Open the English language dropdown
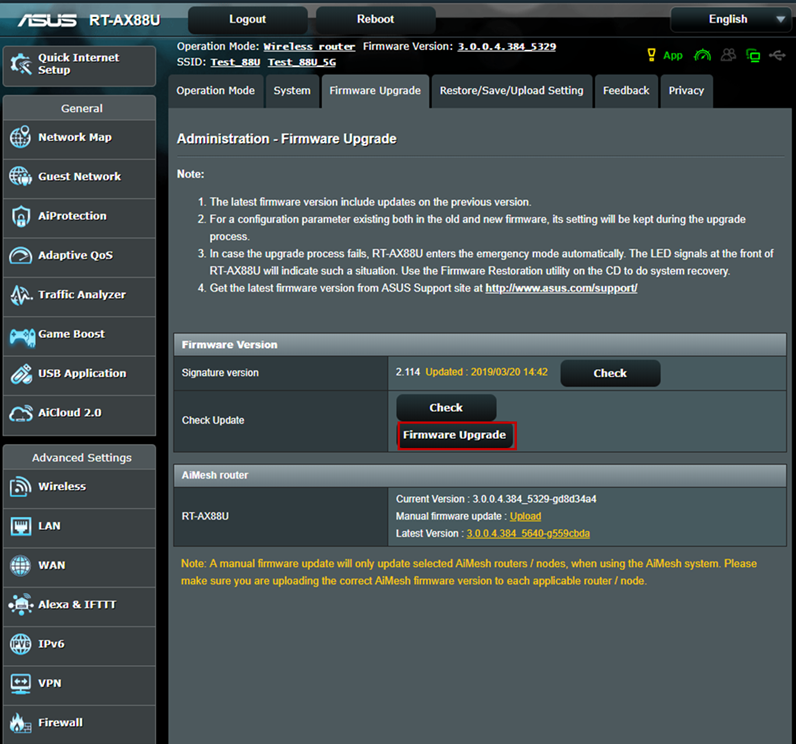The height and width of the screenshot is (744, 796). pos(731,19)
